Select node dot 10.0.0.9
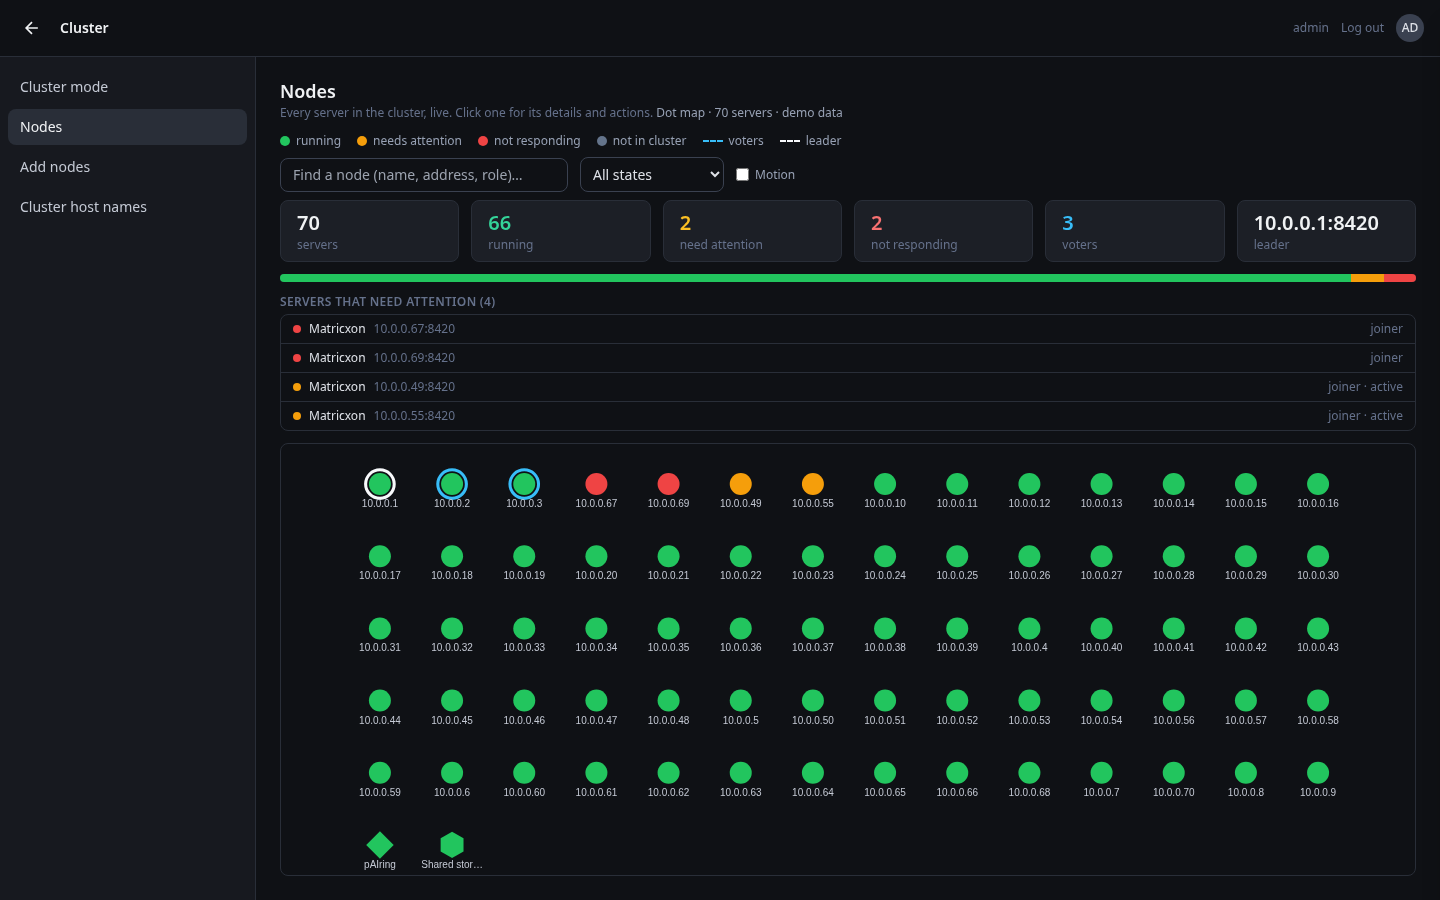1440x900 pixels. tap(1318, 773)
